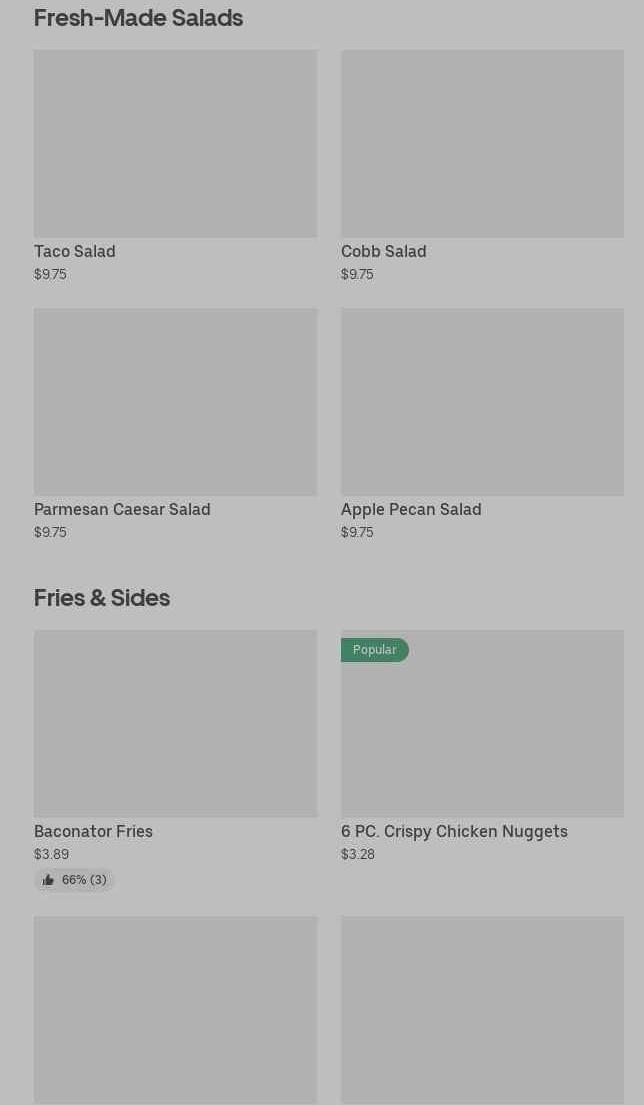Open the bottom-right unlabeled item image
The height and width of the screenshot is (1105, 644).
[482, 1010]
